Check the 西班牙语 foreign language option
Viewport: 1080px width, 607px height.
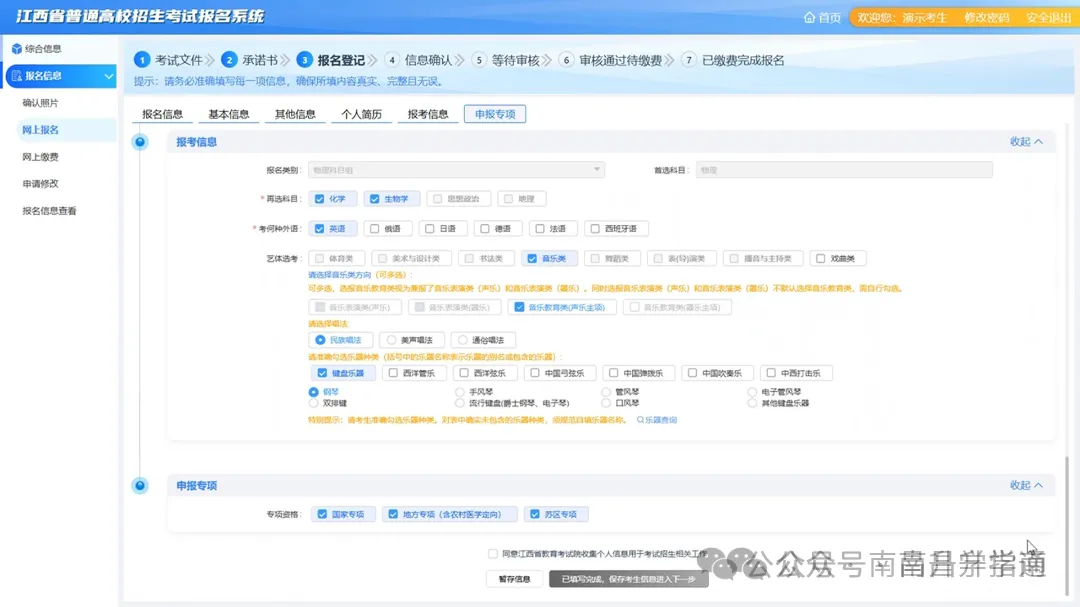click(x=595, y=229)
